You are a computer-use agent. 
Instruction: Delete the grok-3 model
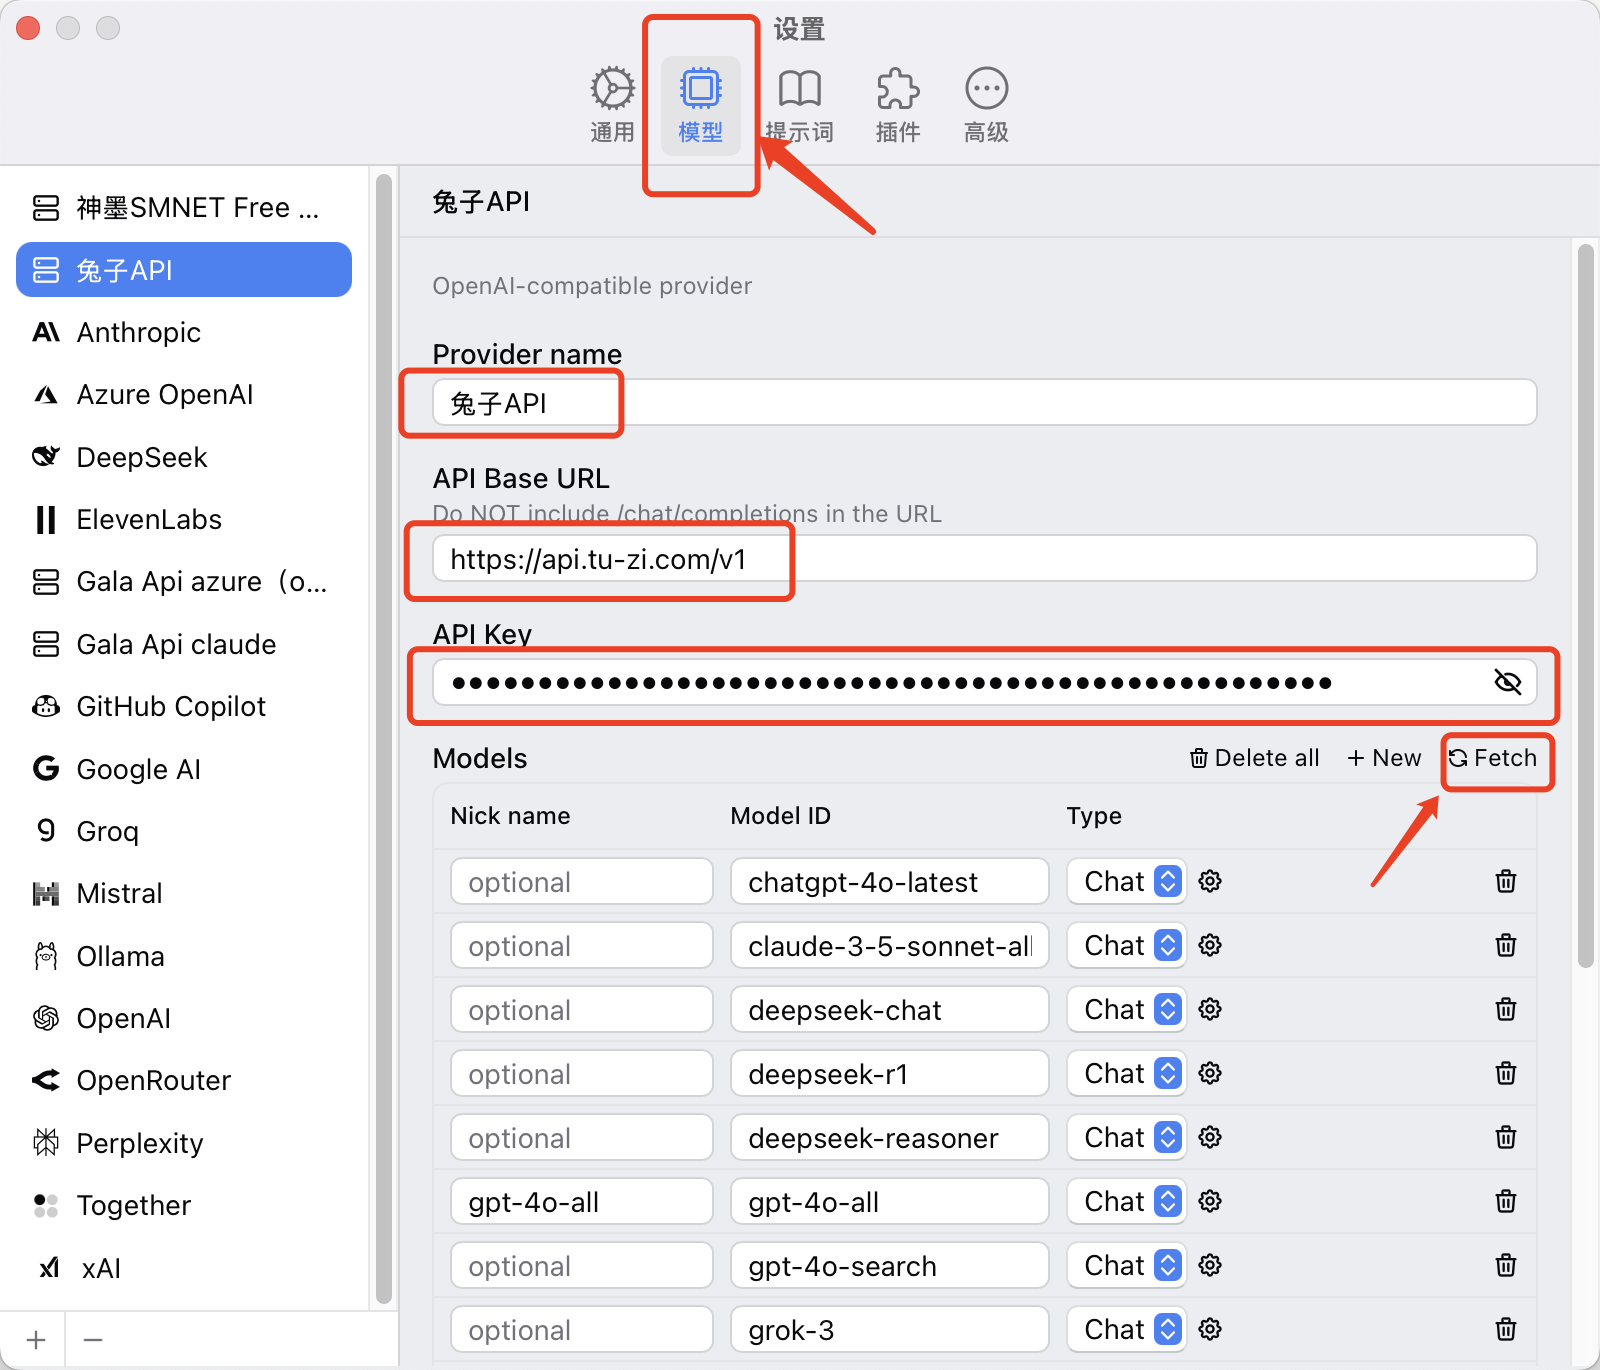(1506, 1329)
